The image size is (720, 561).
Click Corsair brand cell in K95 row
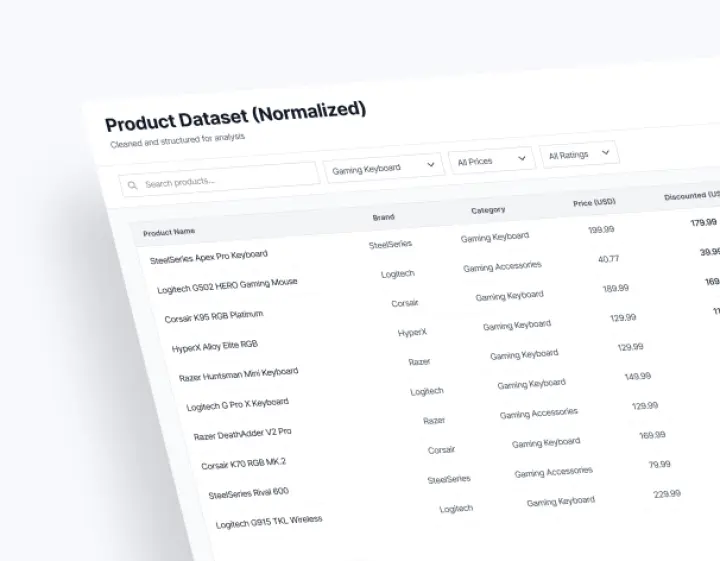[x=405, y=303]
